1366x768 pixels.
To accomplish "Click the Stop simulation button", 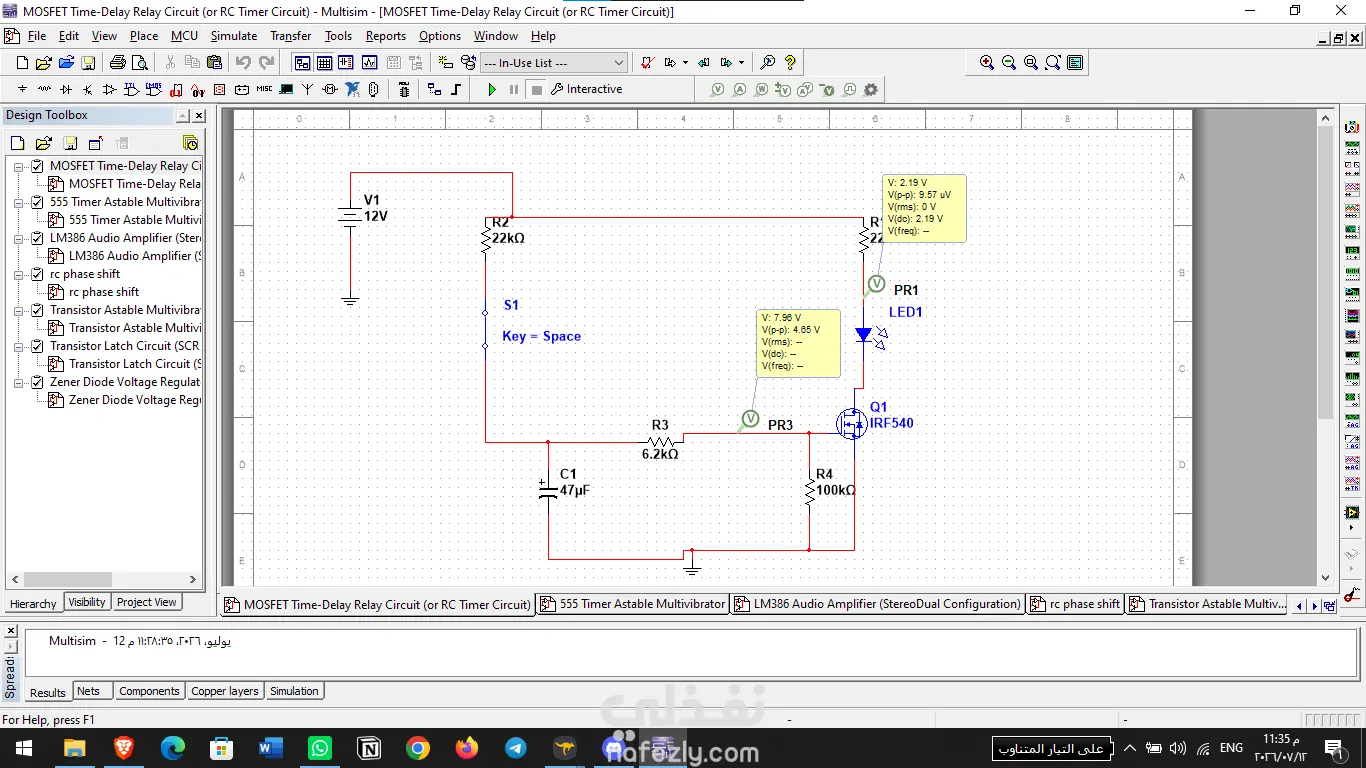I will pyautogui.click(x=537, y=89).
